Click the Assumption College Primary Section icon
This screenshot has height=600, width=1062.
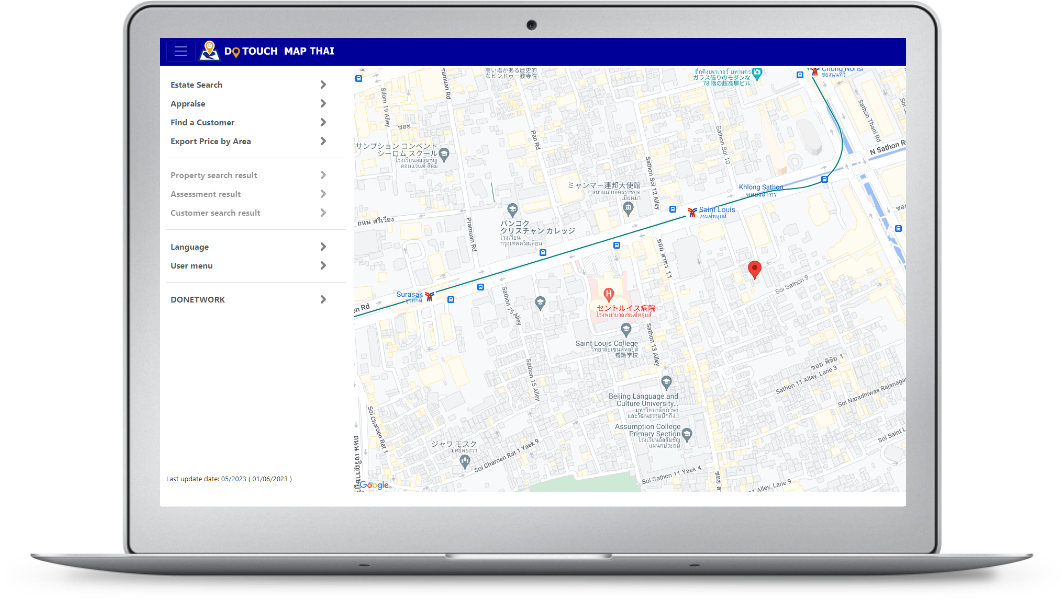coord(687,434)
